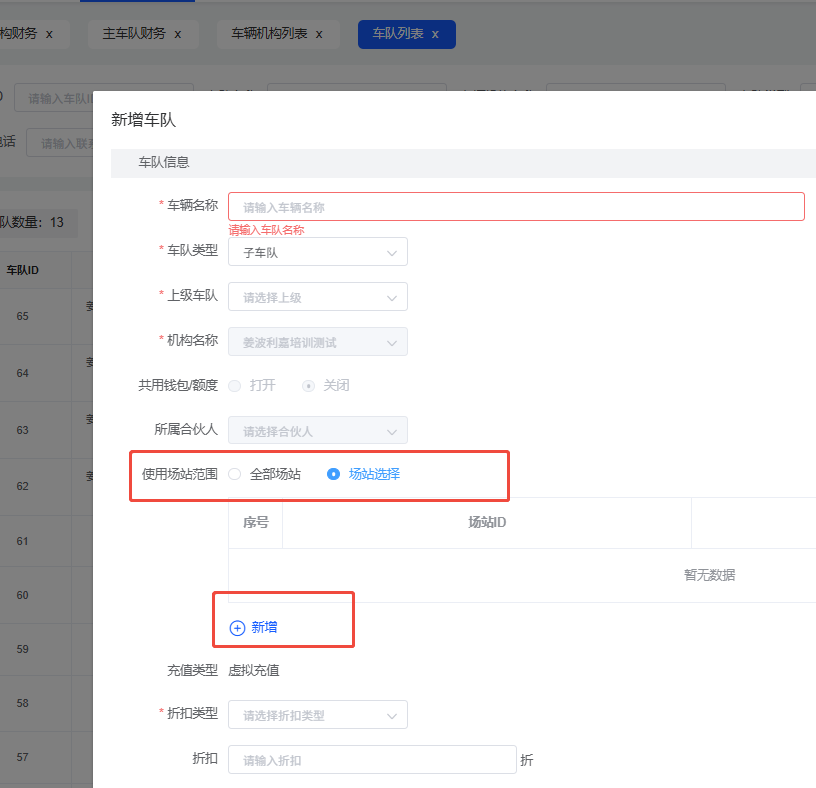This screenshot has width=816, height=788.
Task: Click the 虚拟充值 value text
Action: coord(254,670)
